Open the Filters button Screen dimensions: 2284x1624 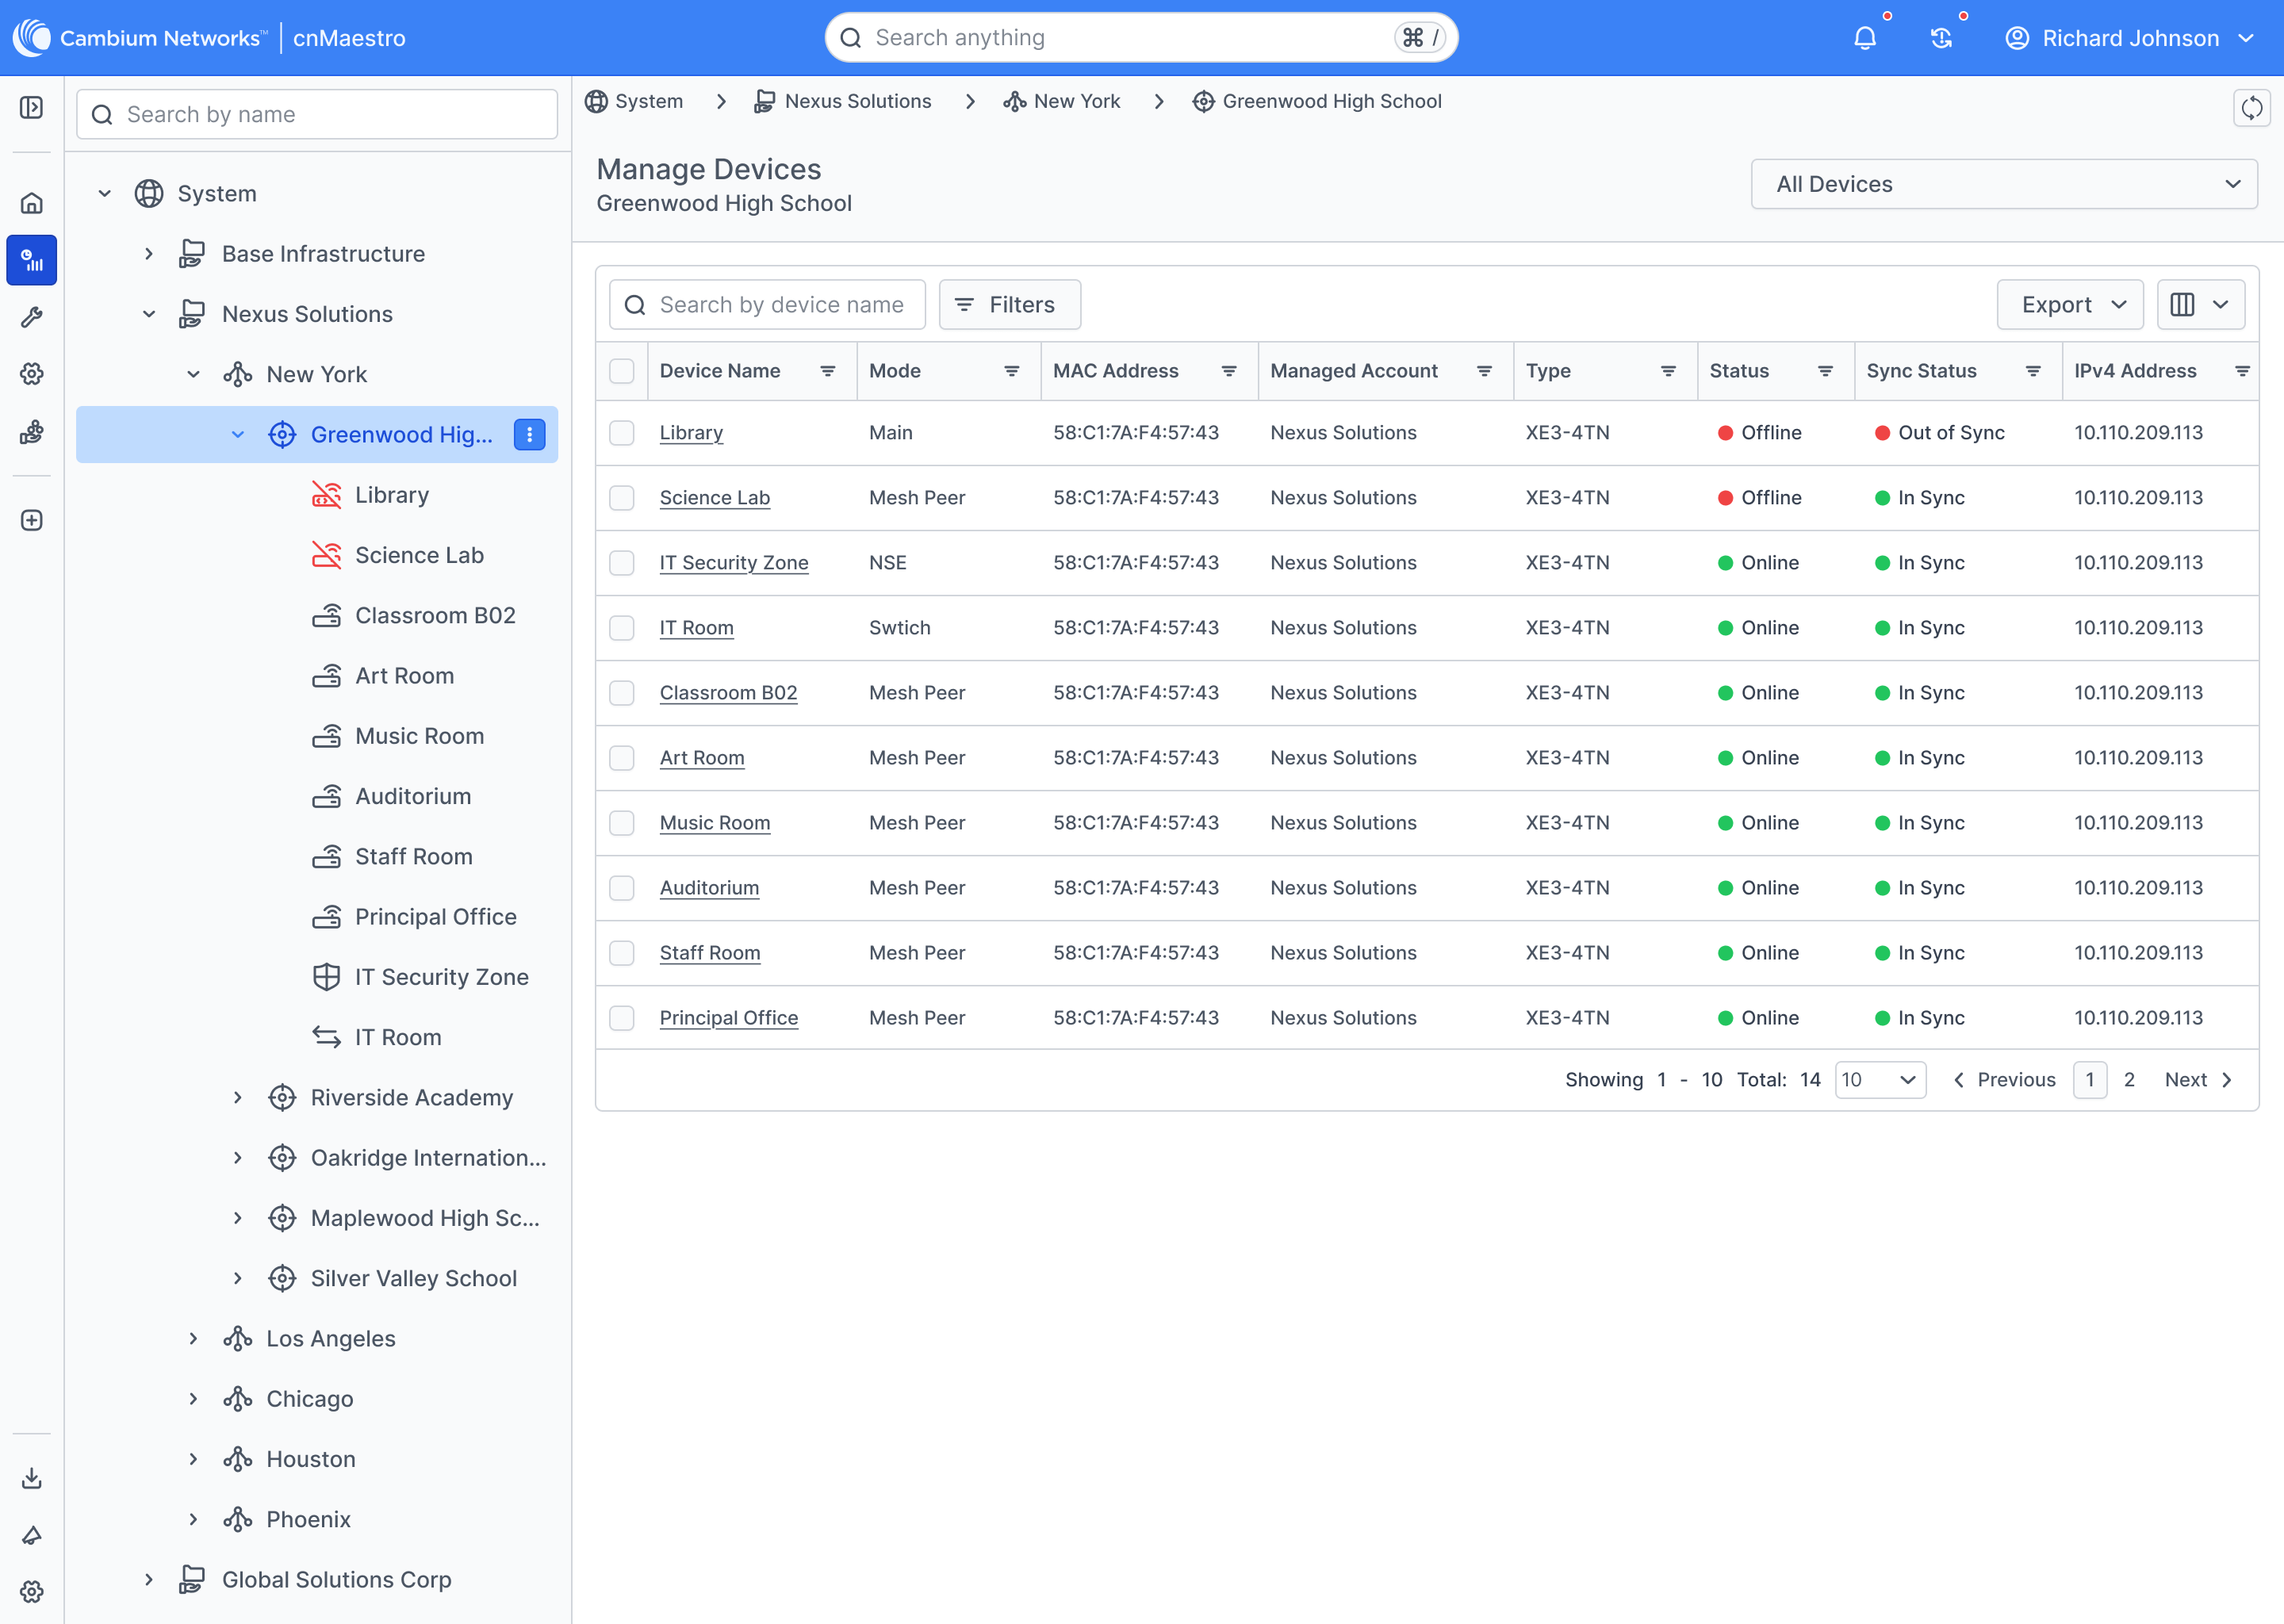(x=1010, y=304)
